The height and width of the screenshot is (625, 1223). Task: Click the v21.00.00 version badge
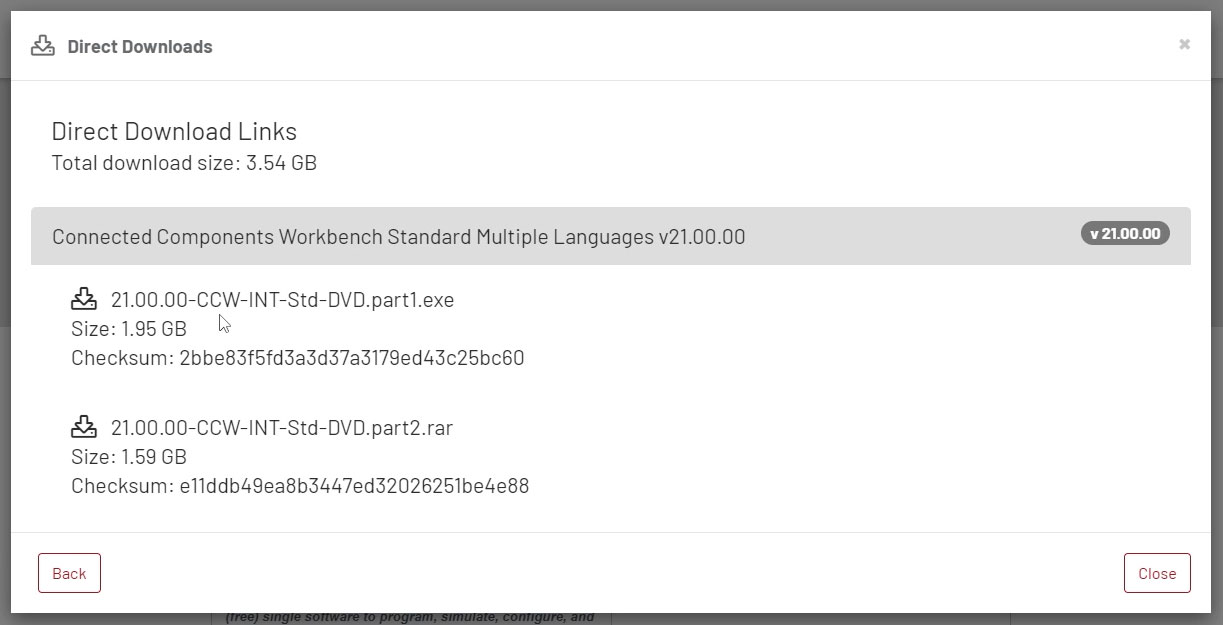pyautogui.click(x=1125, y=234)
